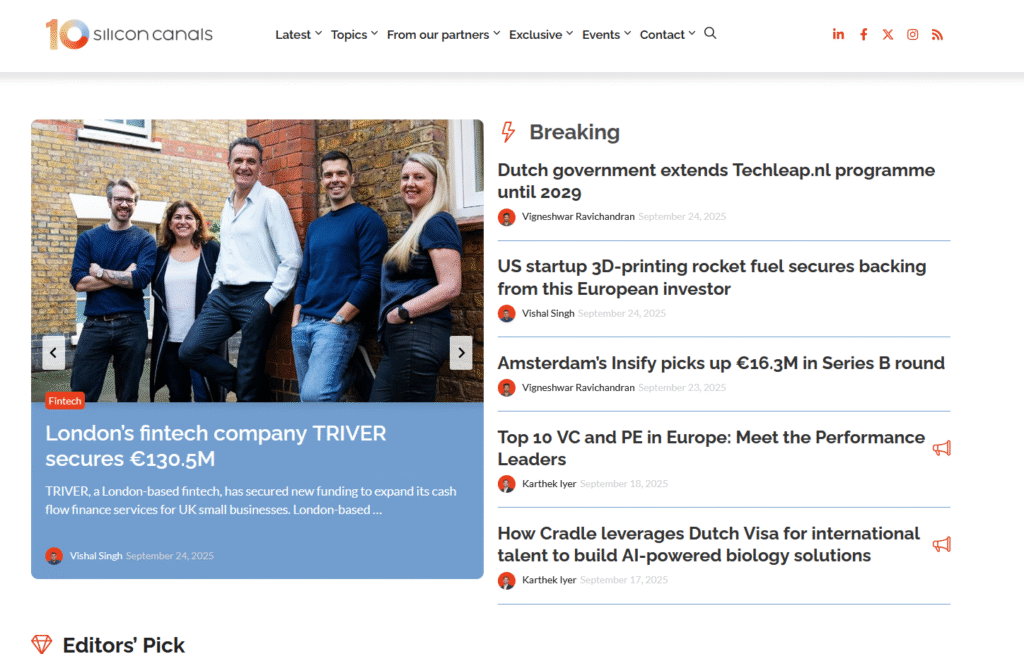Open the Instagram social icon
Image resolution: width=1024 pixels, height=654 pixels.
pos(913,34)
